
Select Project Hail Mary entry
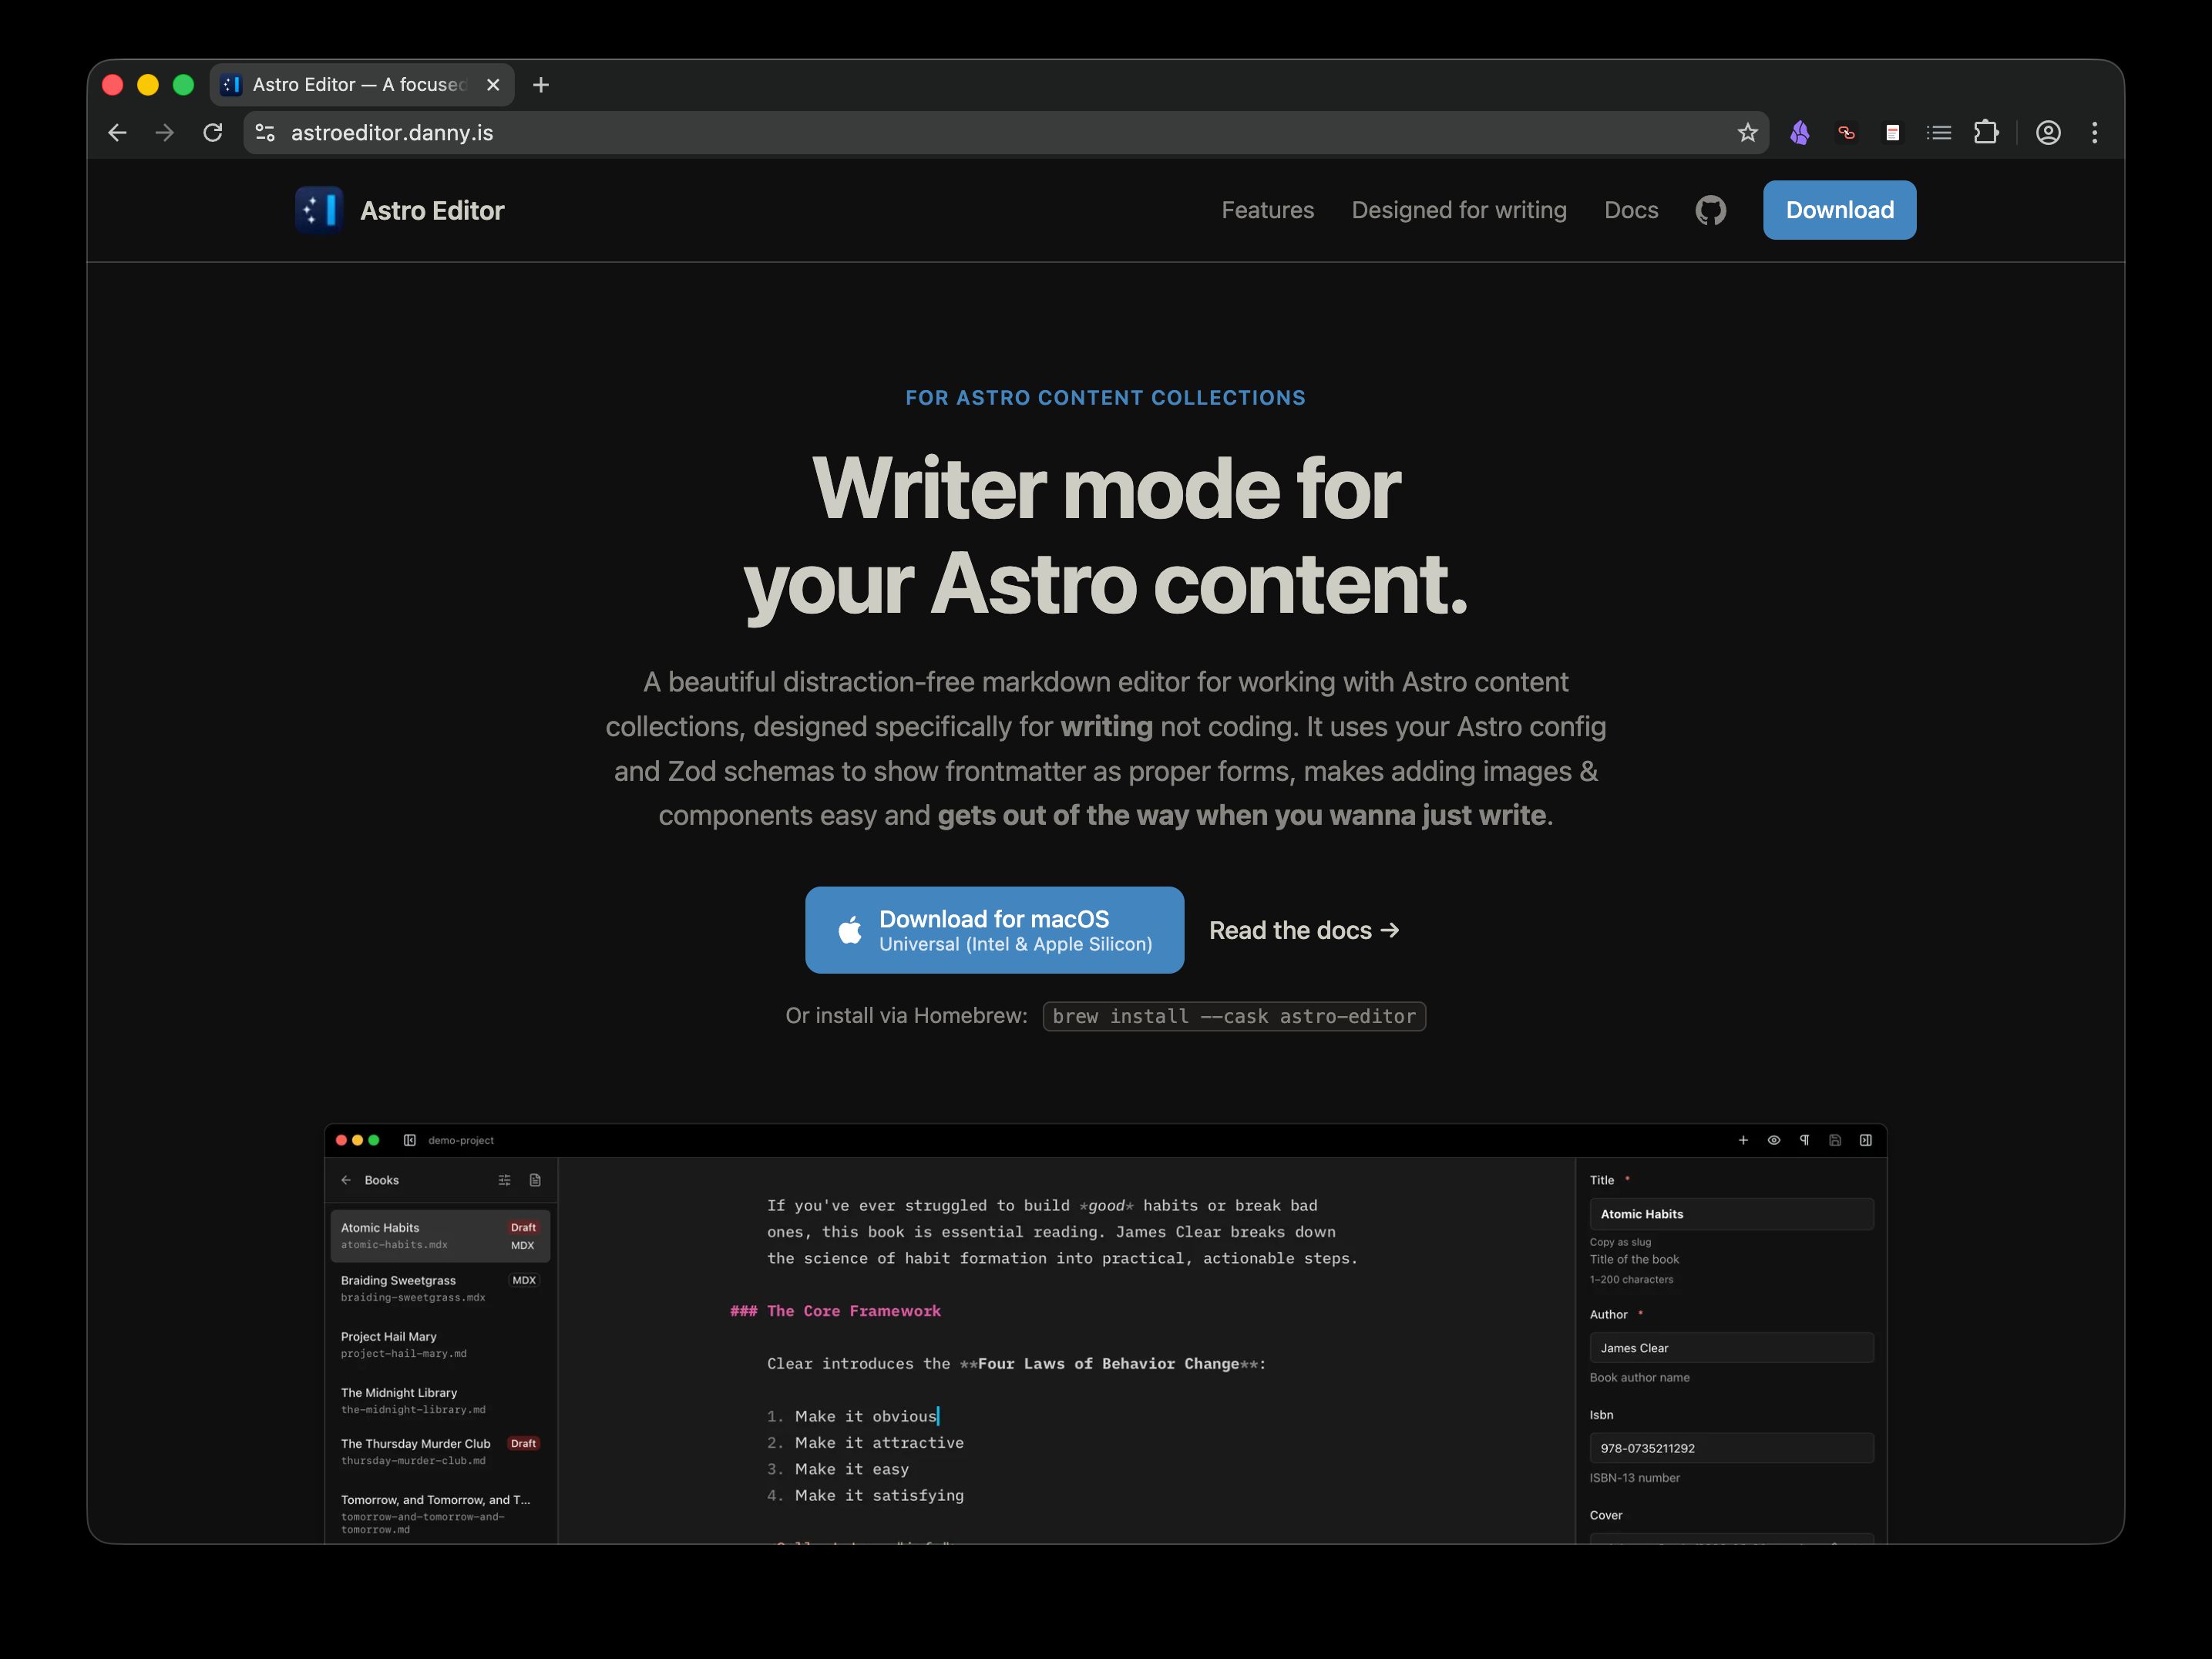pyautogui.click(x=440, y=1344)
